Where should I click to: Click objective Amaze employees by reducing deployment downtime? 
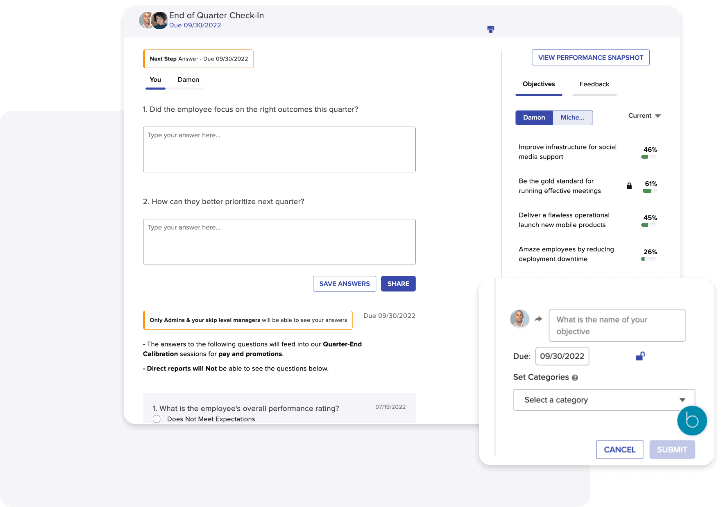pyautogui.click(x=566, y=254)
